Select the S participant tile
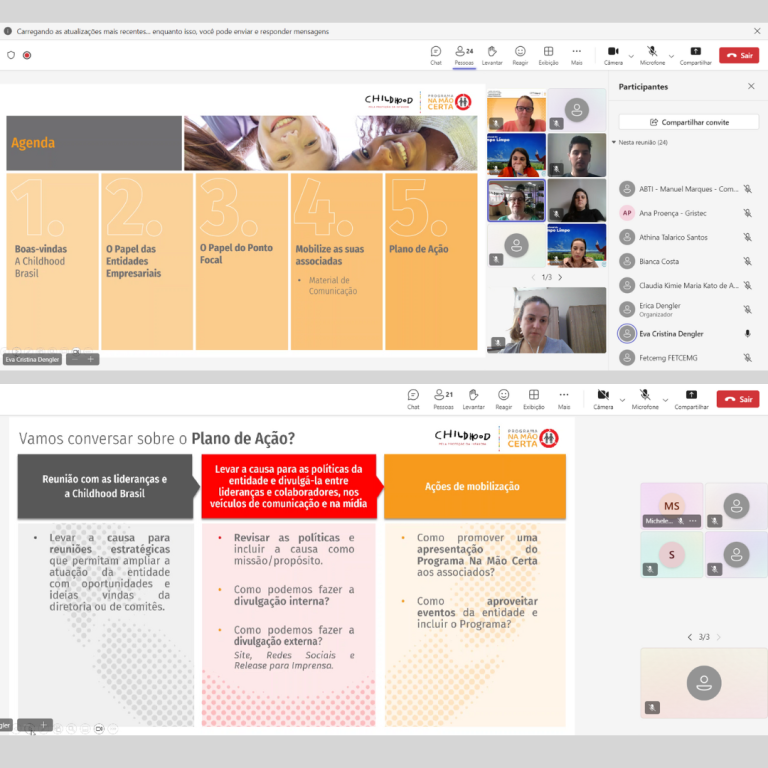The width and height of the screenshot is (768, 768). coord(671,554)
